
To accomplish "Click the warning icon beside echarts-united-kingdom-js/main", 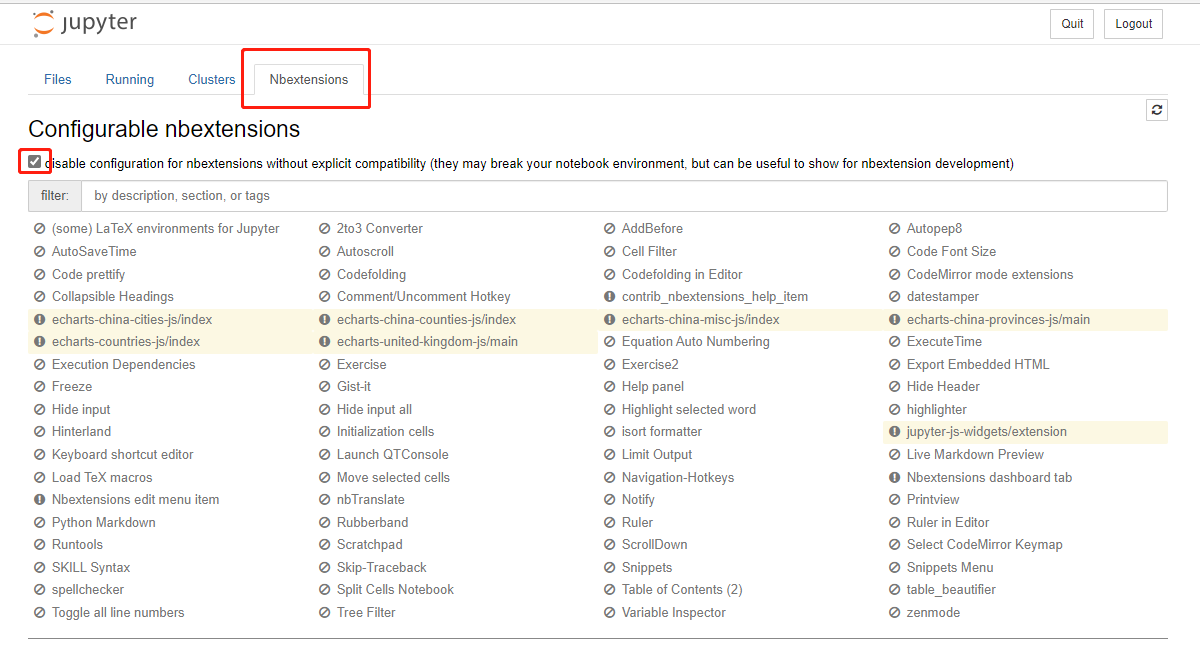I will pos(325,342).
